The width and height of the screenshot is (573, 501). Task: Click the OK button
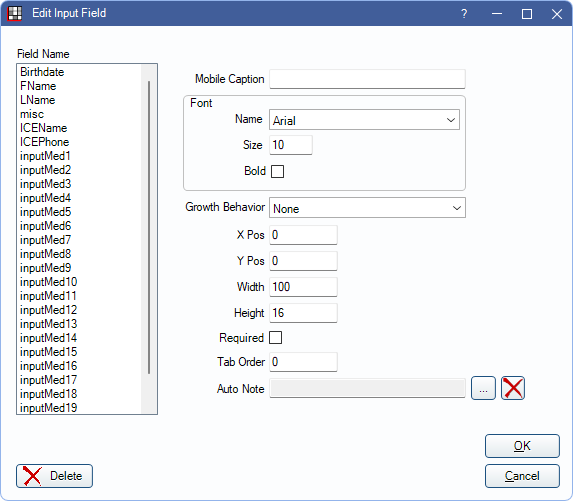click(522, 446)
